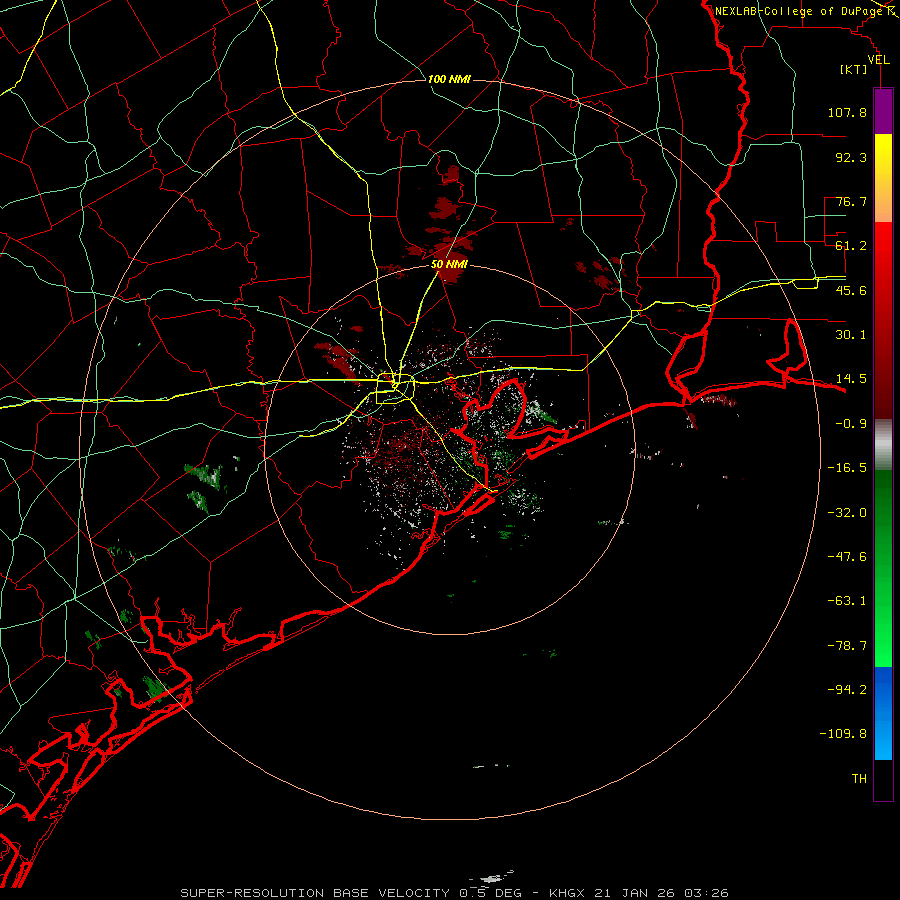Click the 61.2 velocity scale value

click(x=851, y=246)
